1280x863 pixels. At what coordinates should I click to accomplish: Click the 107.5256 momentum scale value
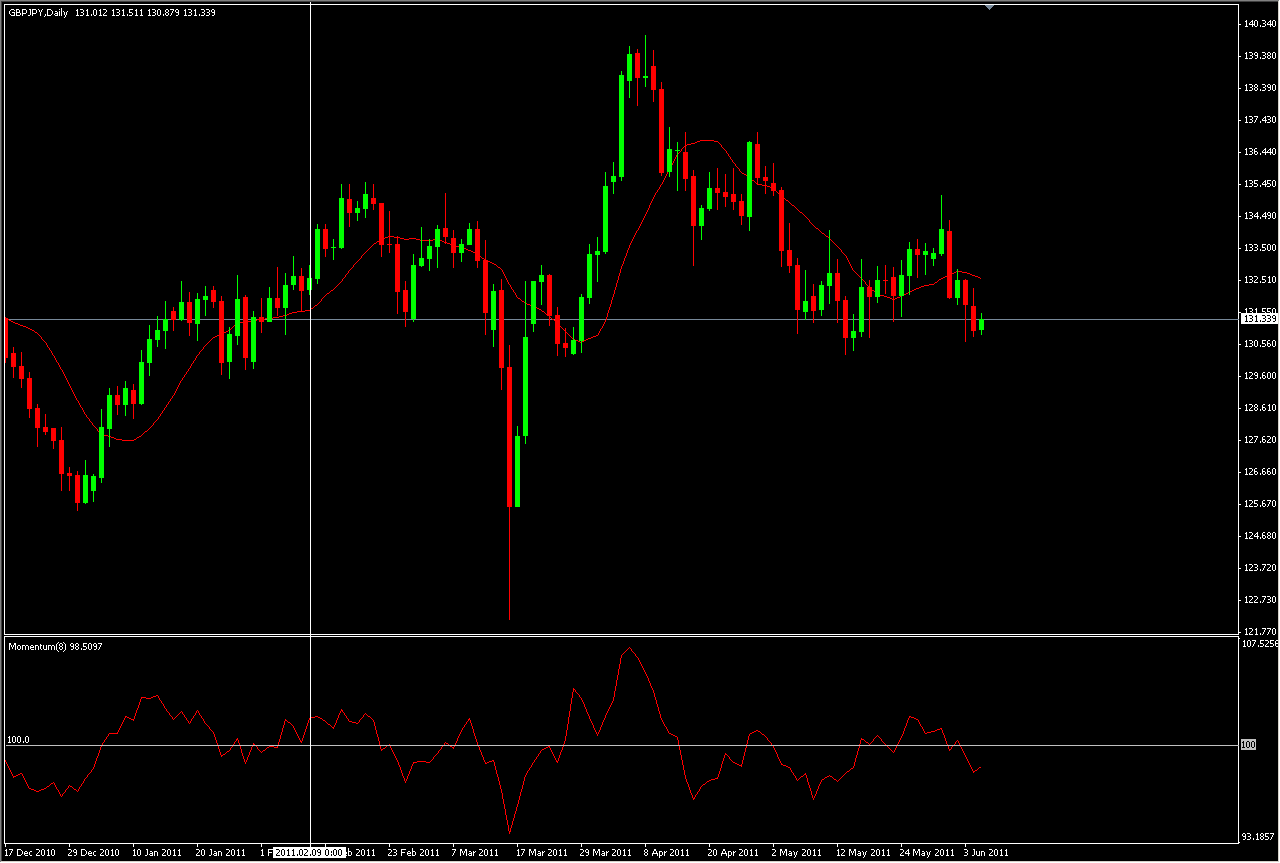pos(1259,644)
